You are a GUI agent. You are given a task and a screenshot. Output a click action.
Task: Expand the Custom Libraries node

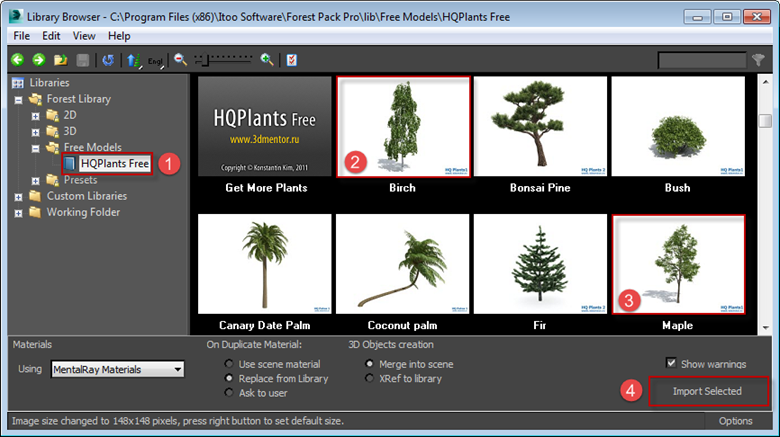click(18, 197)
